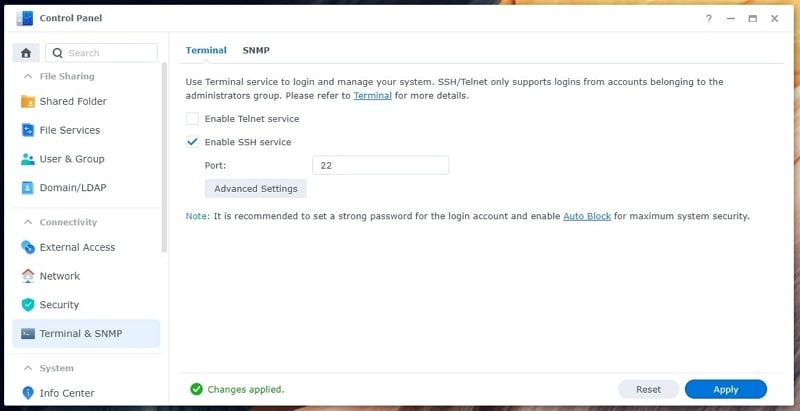Click the SSH Port input field
The width and height of the screenshot is (800, 411).
(x=381, y=165)
